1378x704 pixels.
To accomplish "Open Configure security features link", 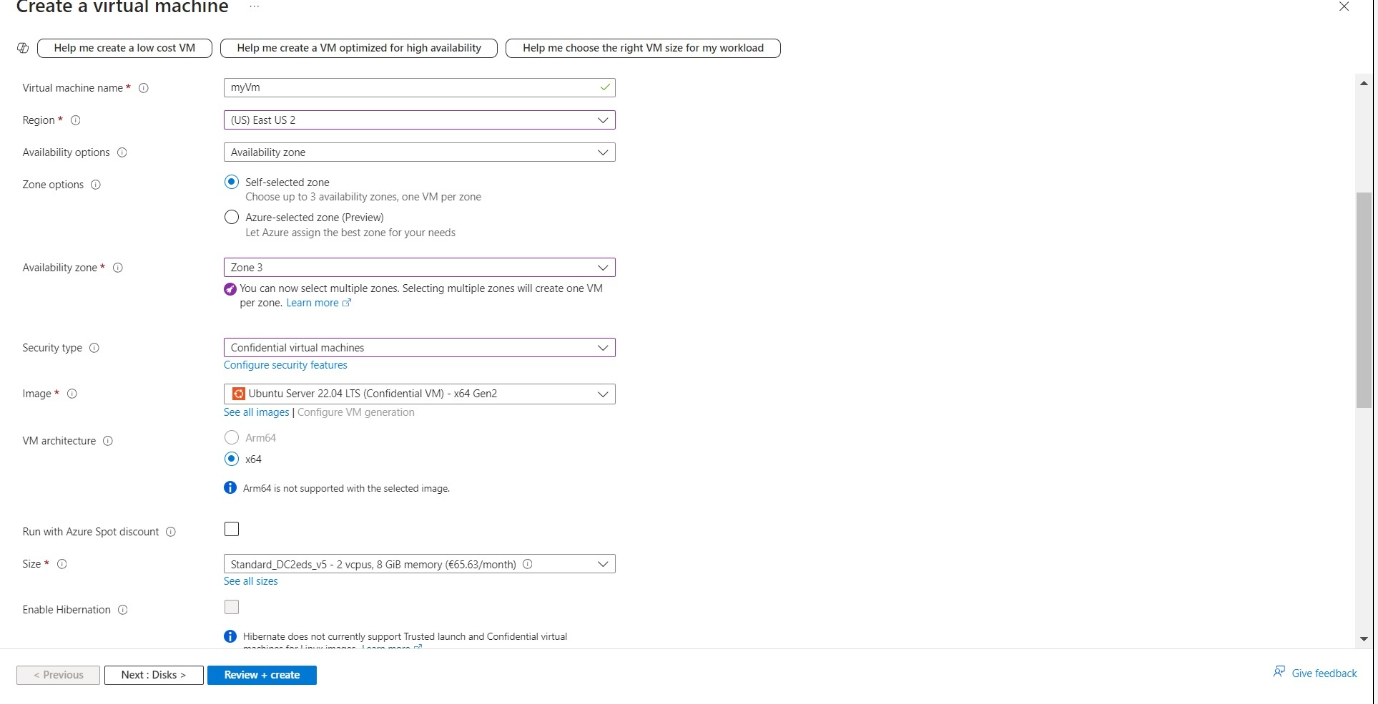I will tap(286, 365).
